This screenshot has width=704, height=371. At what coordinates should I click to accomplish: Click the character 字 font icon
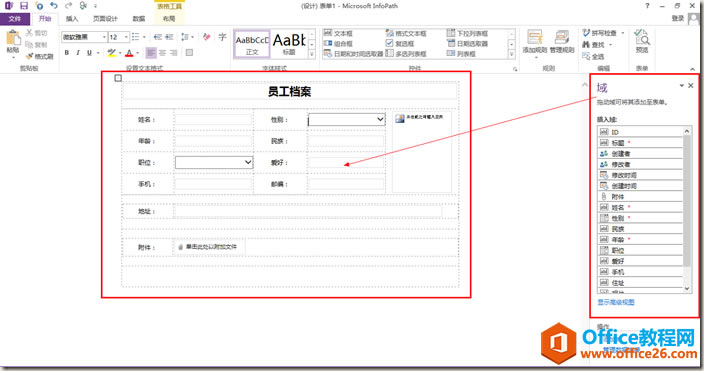coord(222,37)
